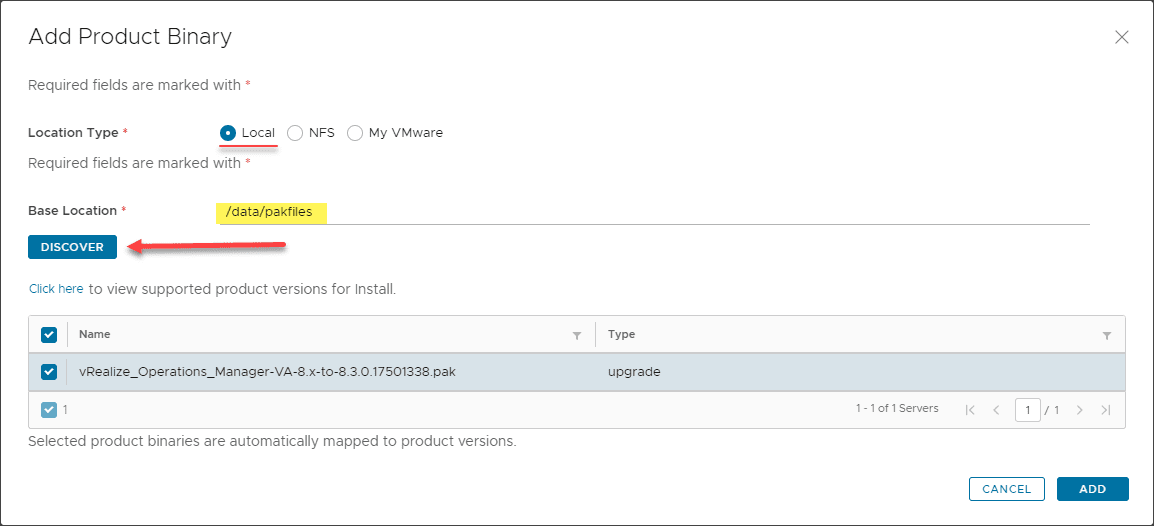1154x526 pixels.
Task: Toggle the select-all header checkbox
Action: [x=49, y=335]
